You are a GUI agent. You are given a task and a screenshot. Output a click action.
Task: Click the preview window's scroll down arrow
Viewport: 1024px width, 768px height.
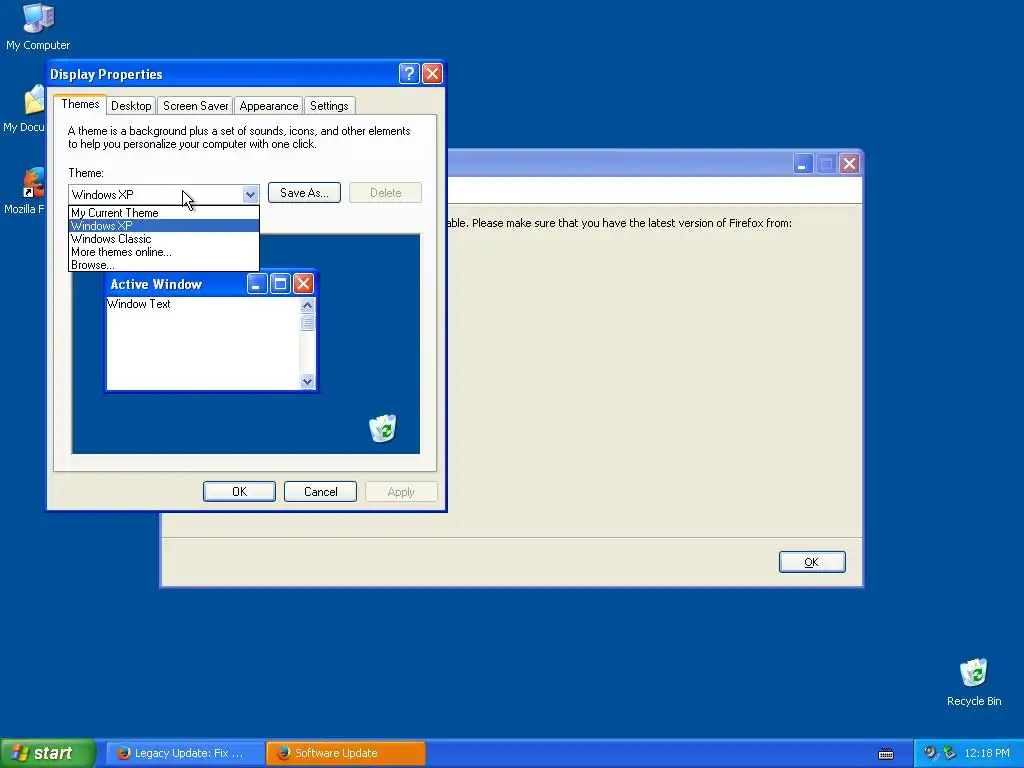point(308,381)
